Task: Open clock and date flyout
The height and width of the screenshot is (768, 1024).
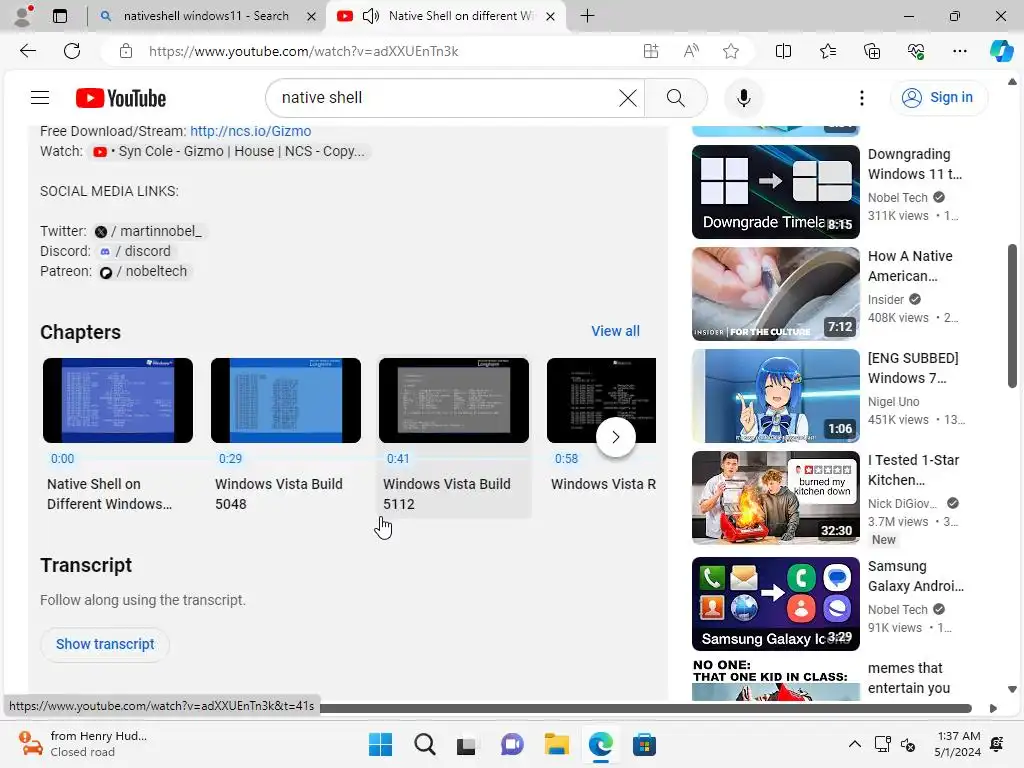Action: 957,744
